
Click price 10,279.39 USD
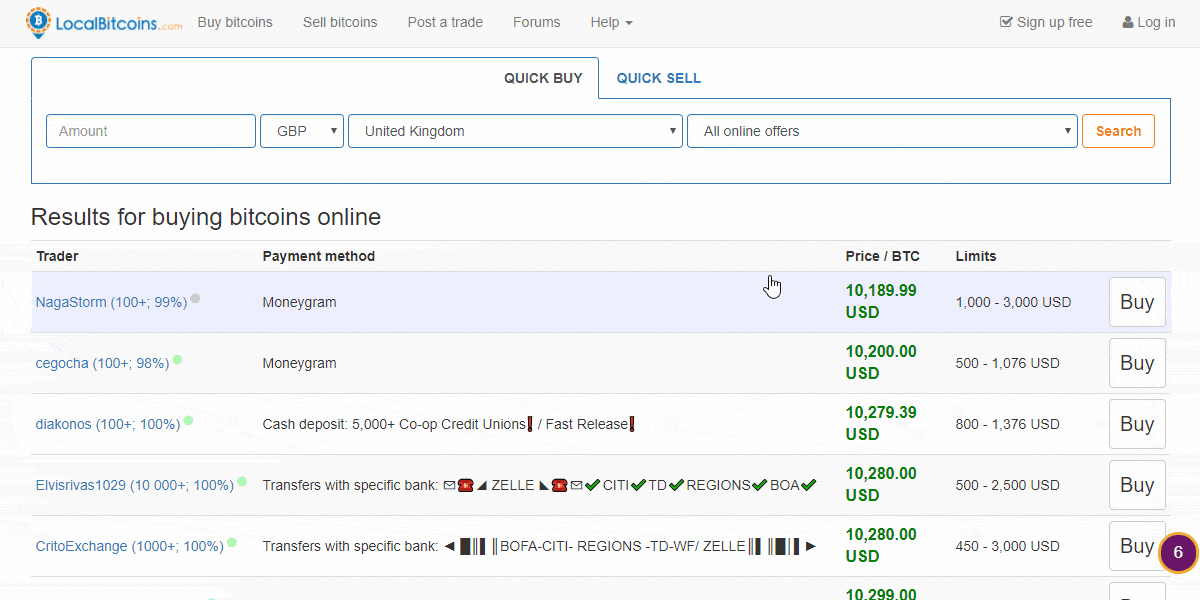click(x=881, y=423)
